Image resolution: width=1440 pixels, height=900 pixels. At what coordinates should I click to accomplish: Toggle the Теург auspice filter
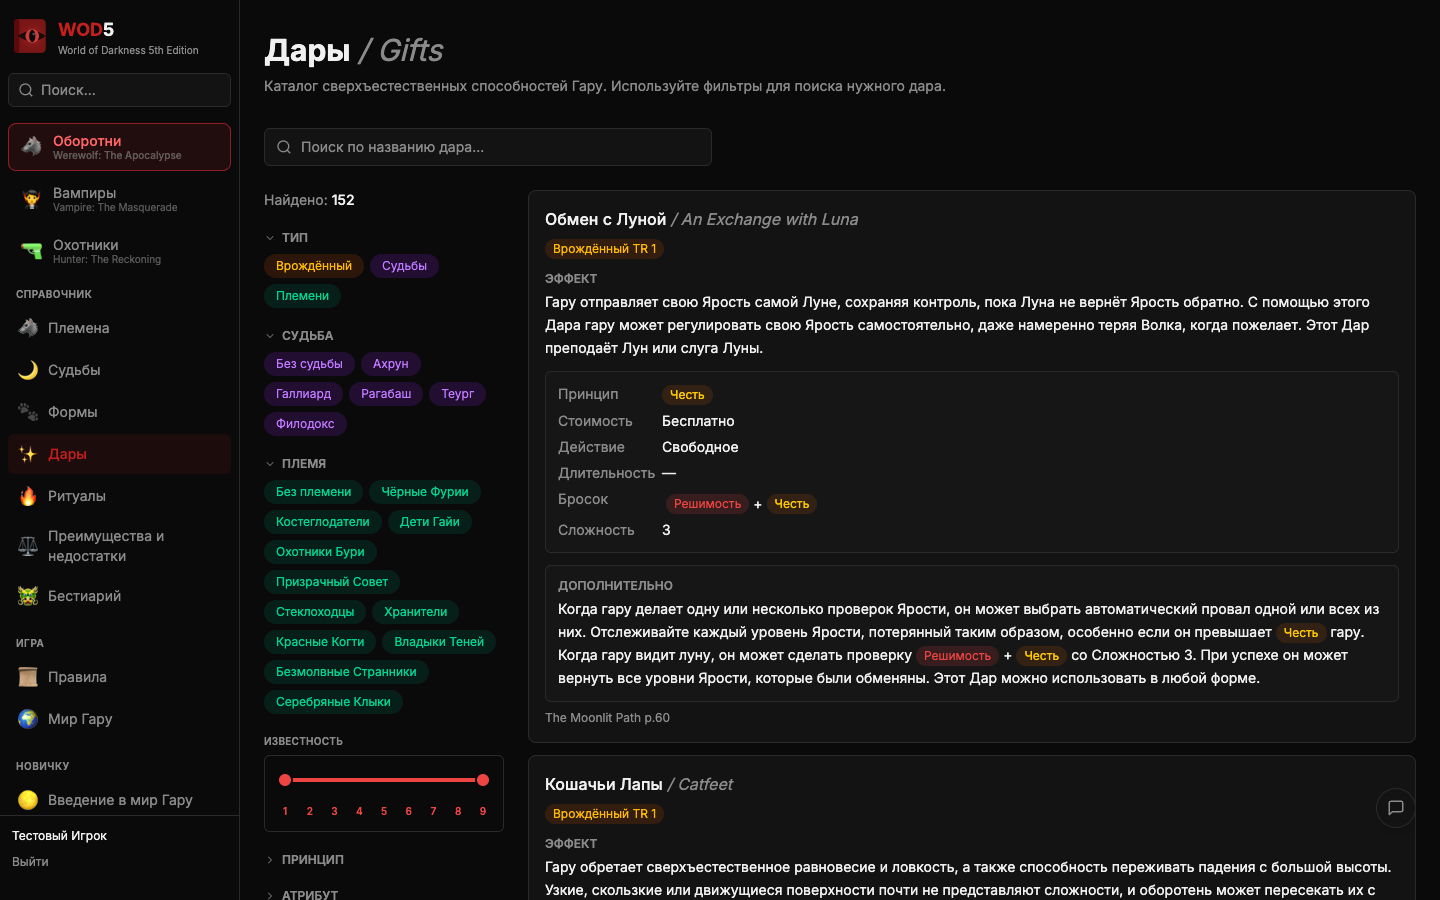click(458, 394)
